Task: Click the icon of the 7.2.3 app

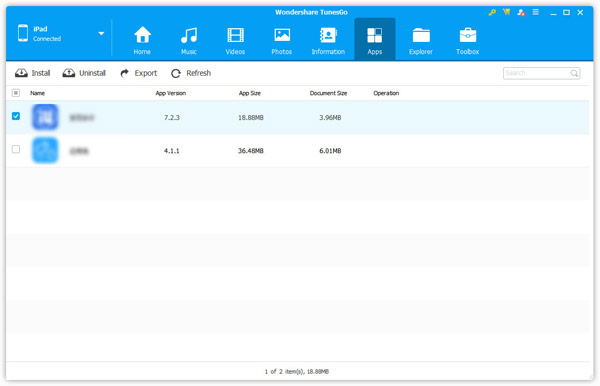Action: pos(45,117)
